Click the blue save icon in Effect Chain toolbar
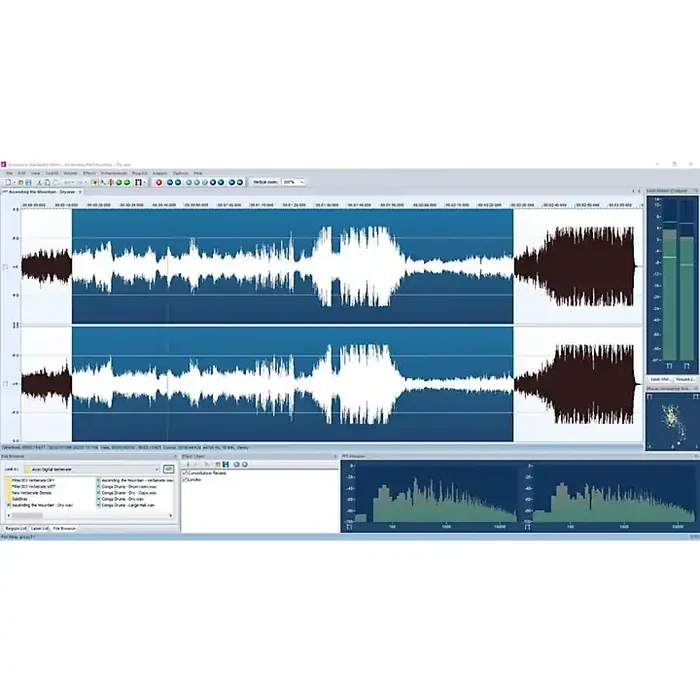 (226, 464)
